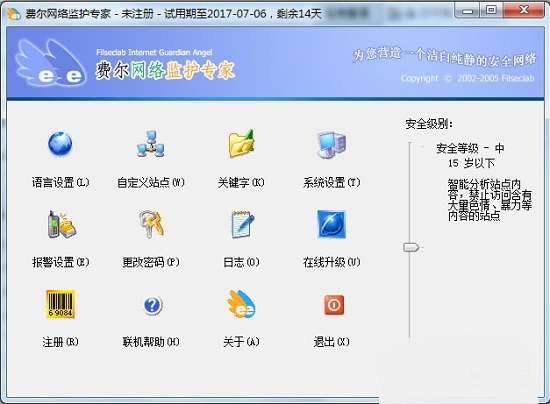Minimize the Filseclab window
Screen dimensions: 550x404
coord(467,11)
